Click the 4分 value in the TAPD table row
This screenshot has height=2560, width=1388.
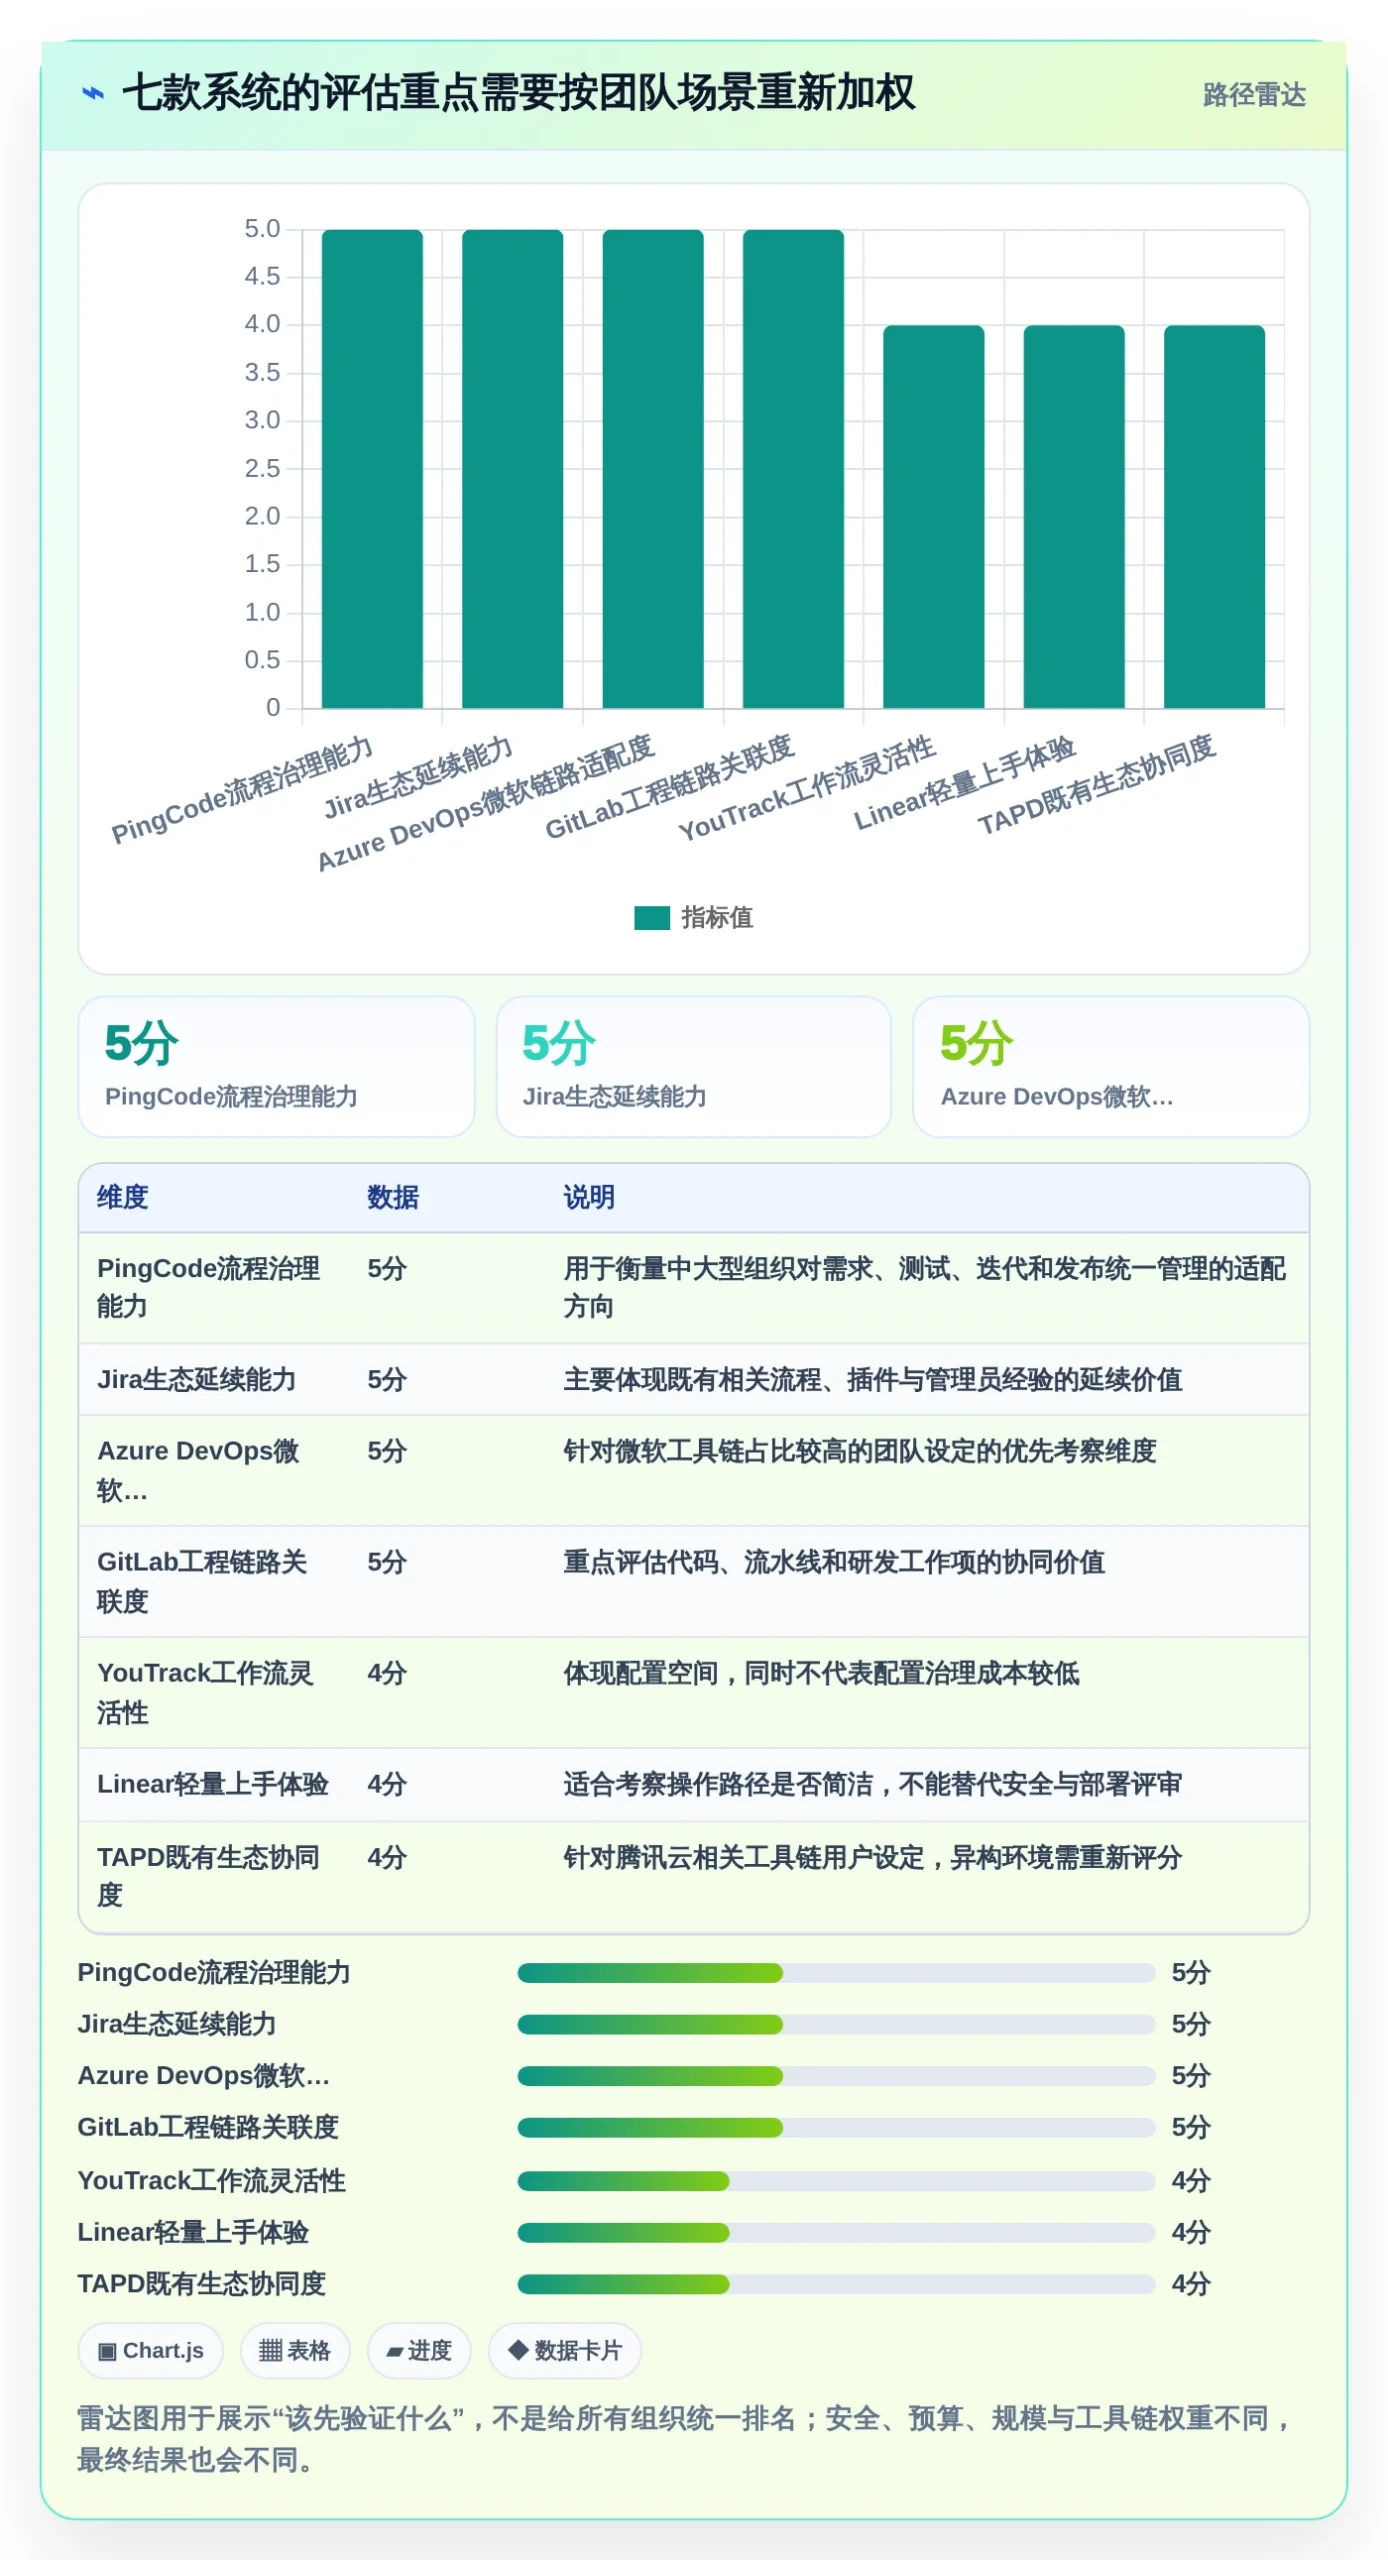387,1858
